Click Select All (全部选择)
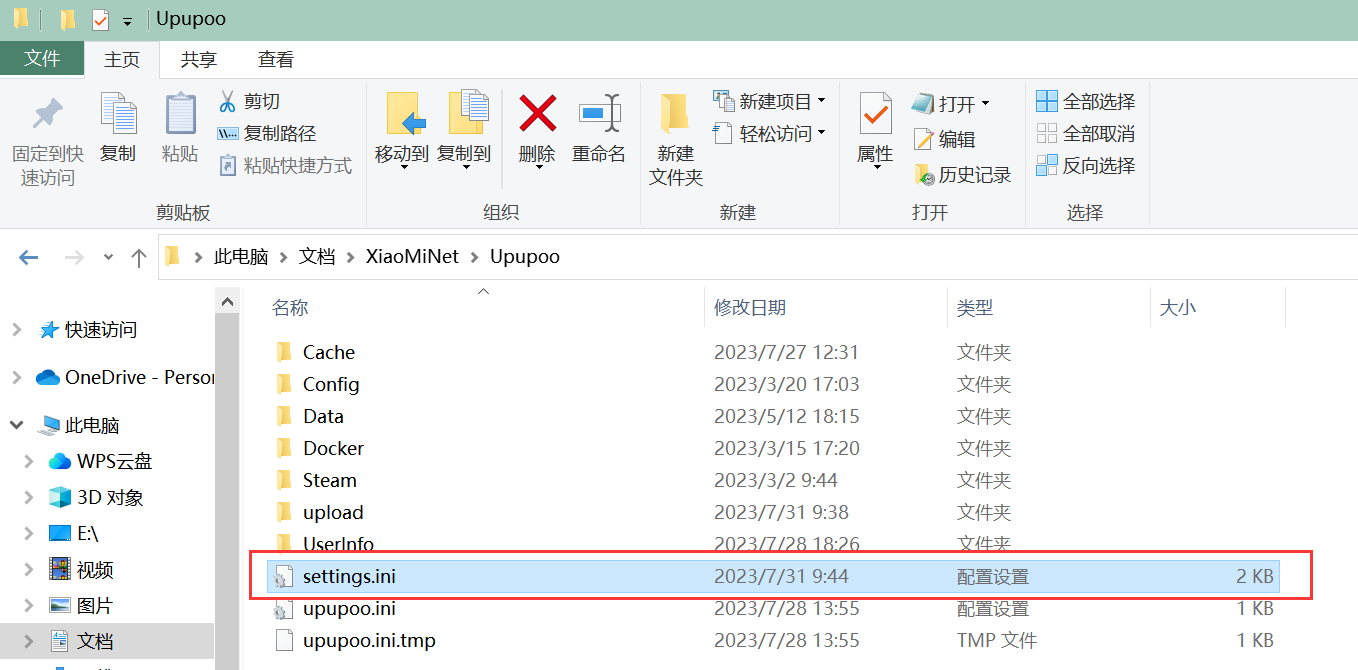Image resolution: width=1358 pixels, height=670 pixels. pyautogui.click(x=1086, y=101)
